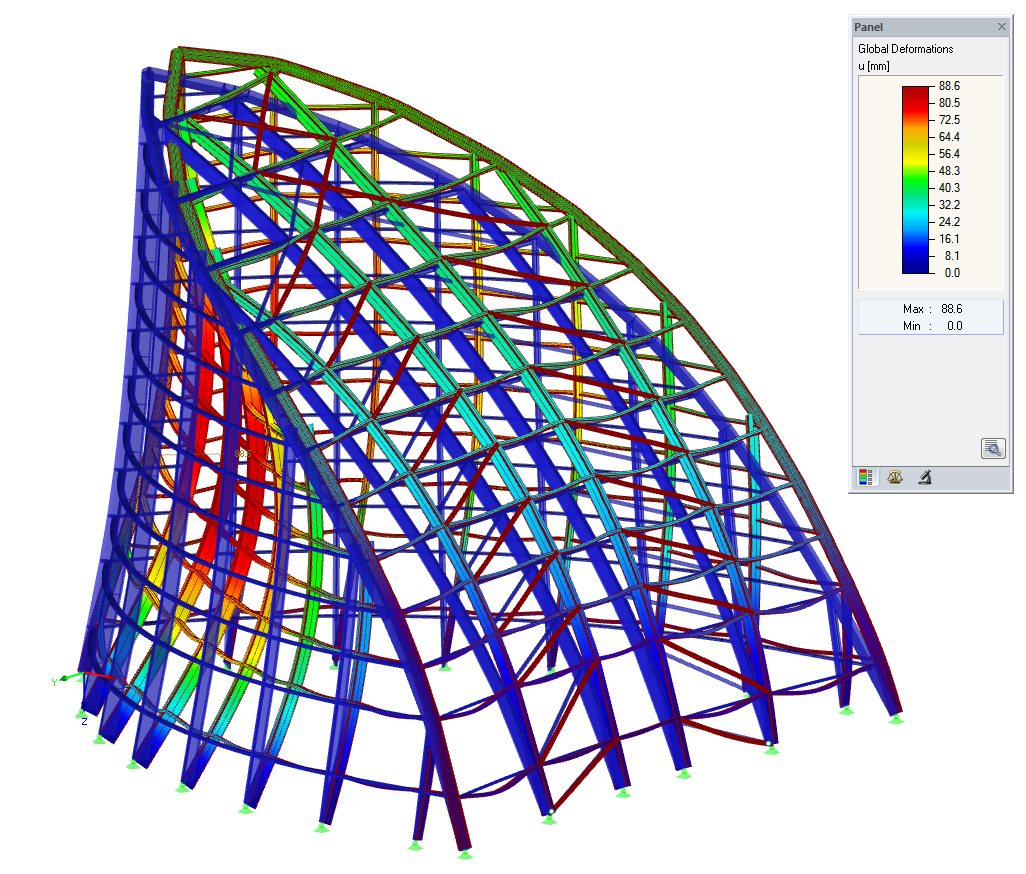The height and width of the screenshot is (874, 1026).
Task: Click the magnifier options button in Panel
Action: pyautogui.click(x=993, y=448)
